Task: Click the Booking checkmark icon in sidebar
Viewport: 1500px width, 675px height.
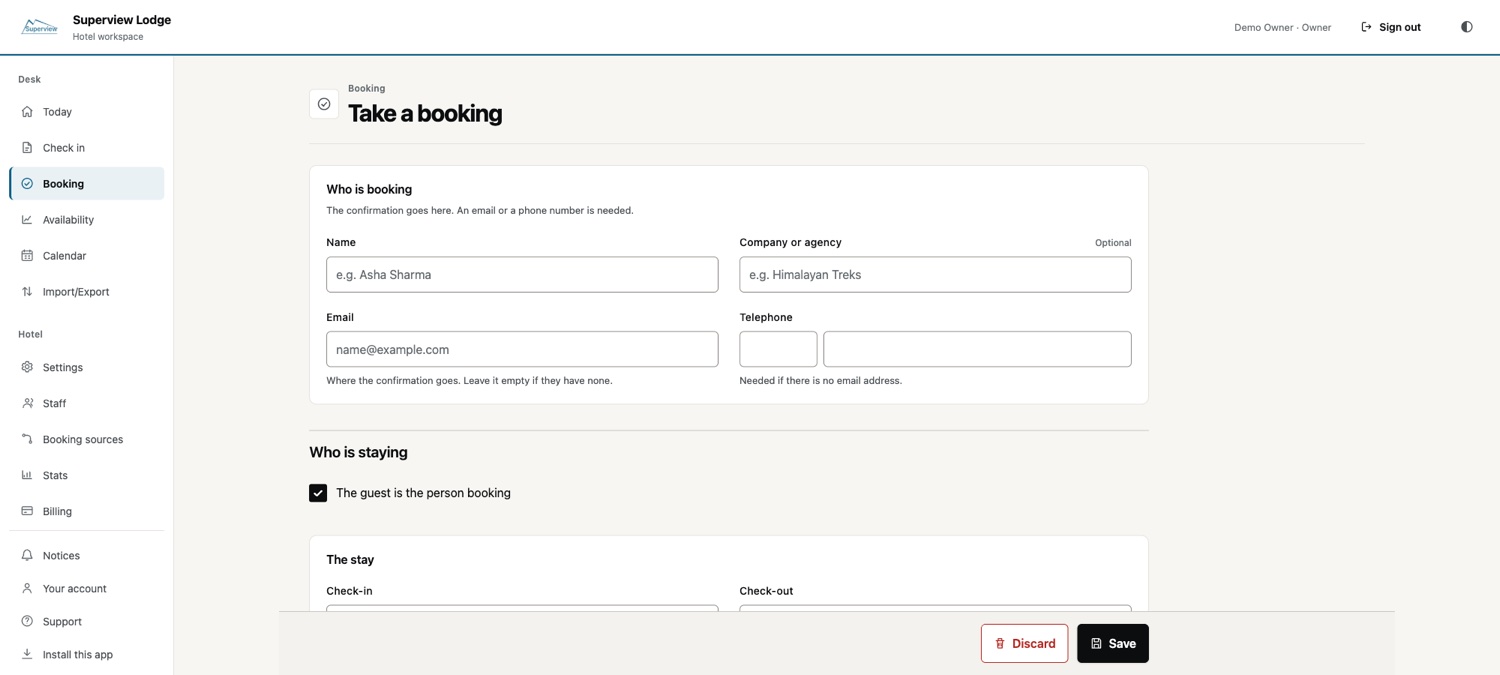Action: (x=27, y=184)
